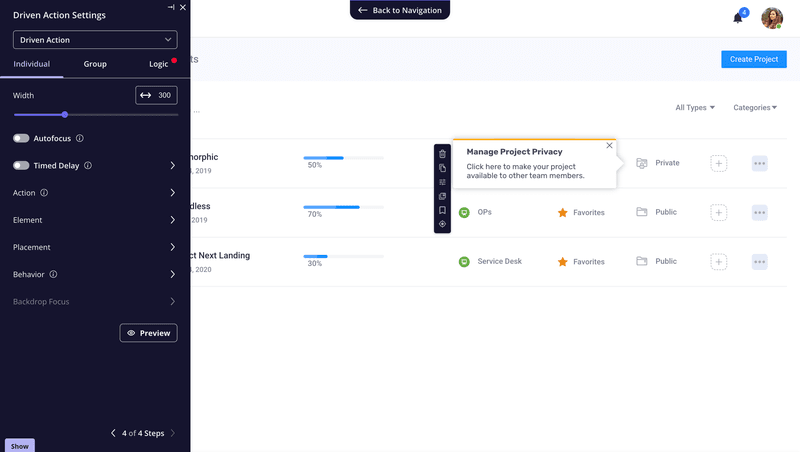Switch to the Logic tab
The width and height of the screenshot is (800, 452).
click(x=159, y=64)
